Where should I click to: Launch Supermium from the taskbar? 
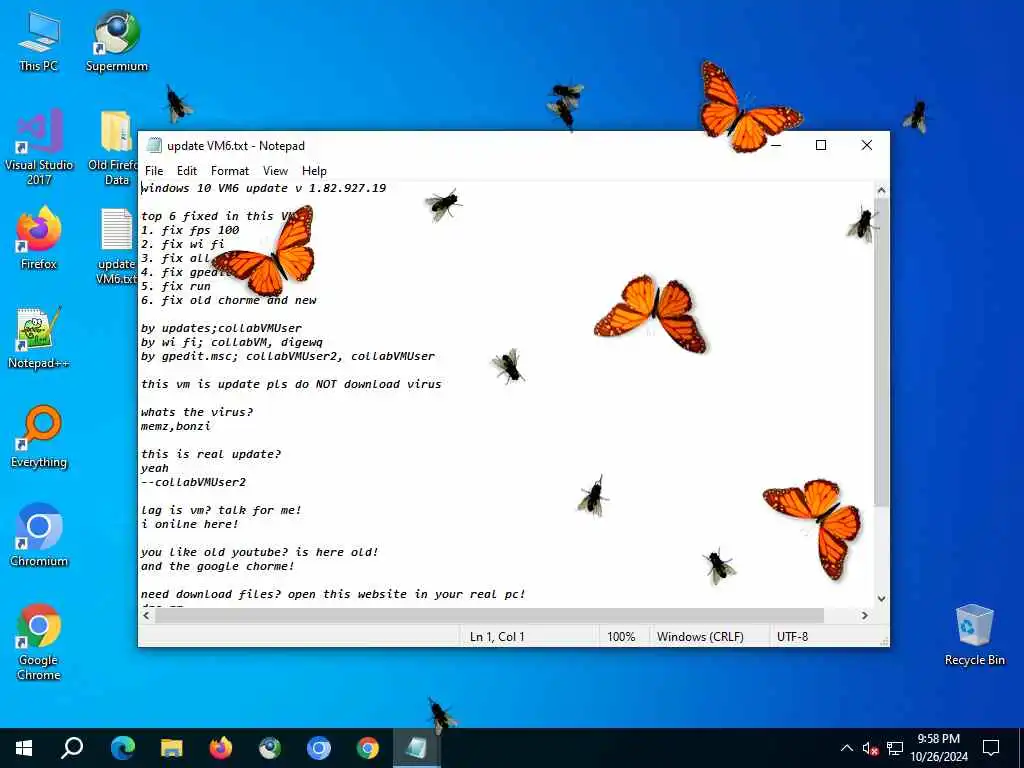[270, 748]
